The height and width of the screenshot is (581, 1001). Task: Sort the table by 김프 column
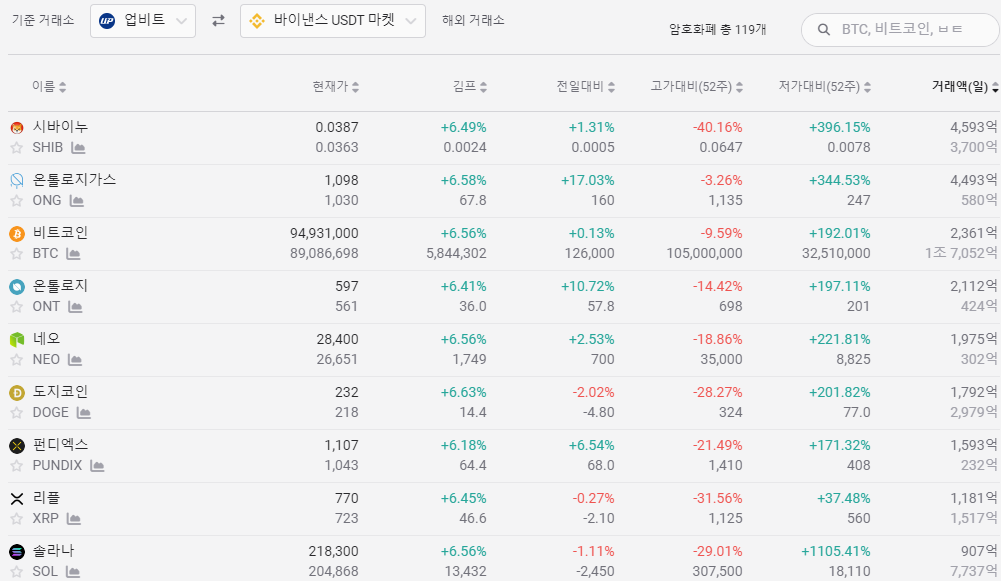[x=469, y=87]
